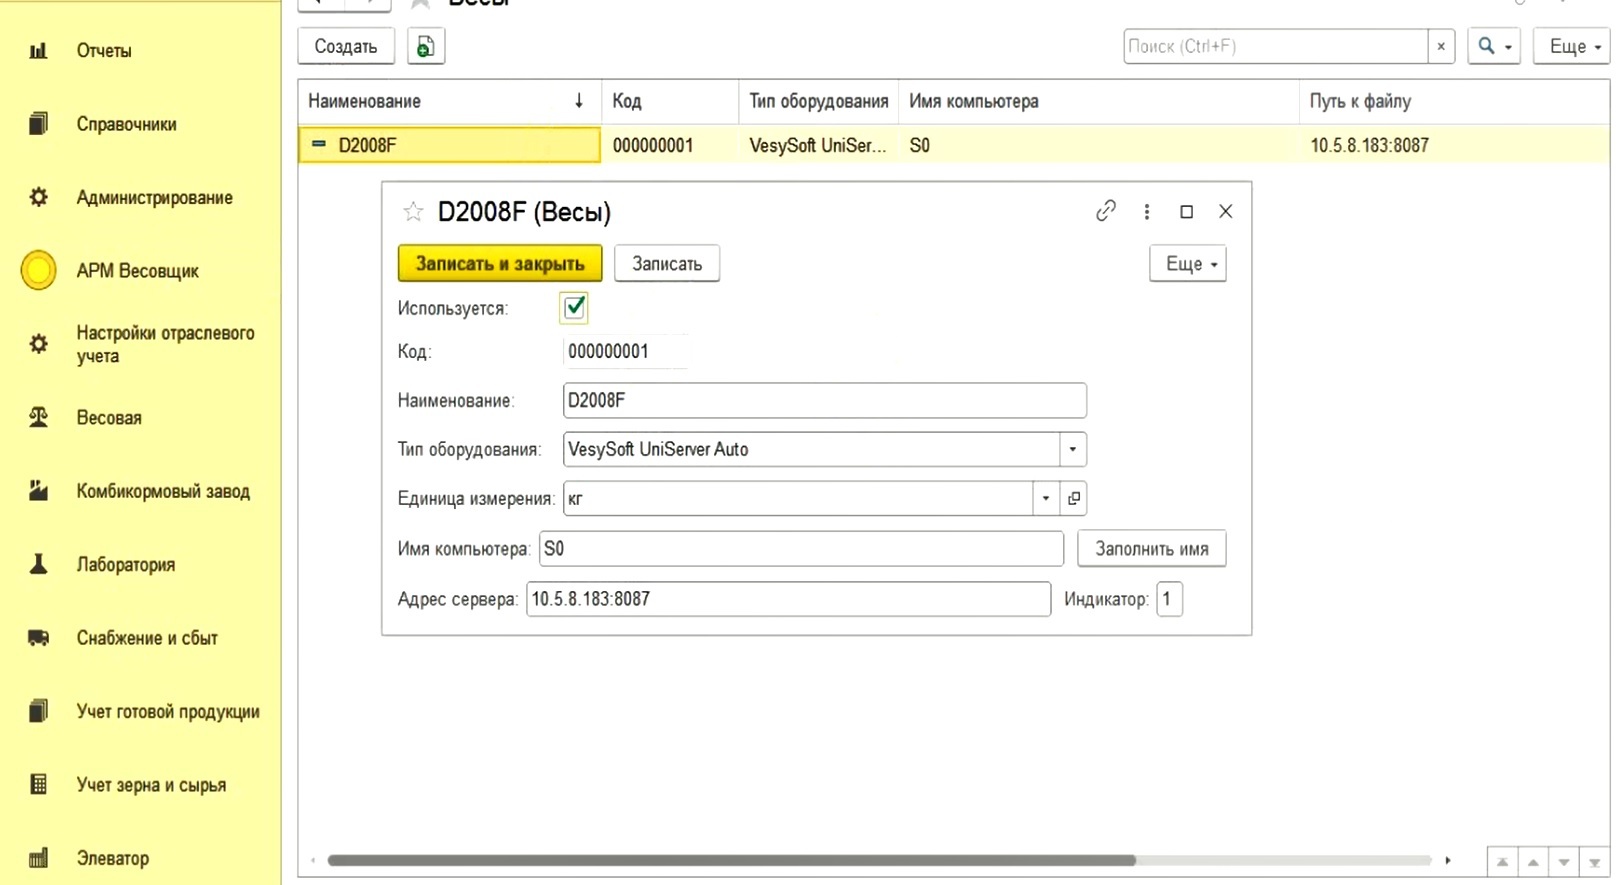Click the Отчеты bar chart icon
The width and height of the screenshot is (1619, 885).
point(38,51)
